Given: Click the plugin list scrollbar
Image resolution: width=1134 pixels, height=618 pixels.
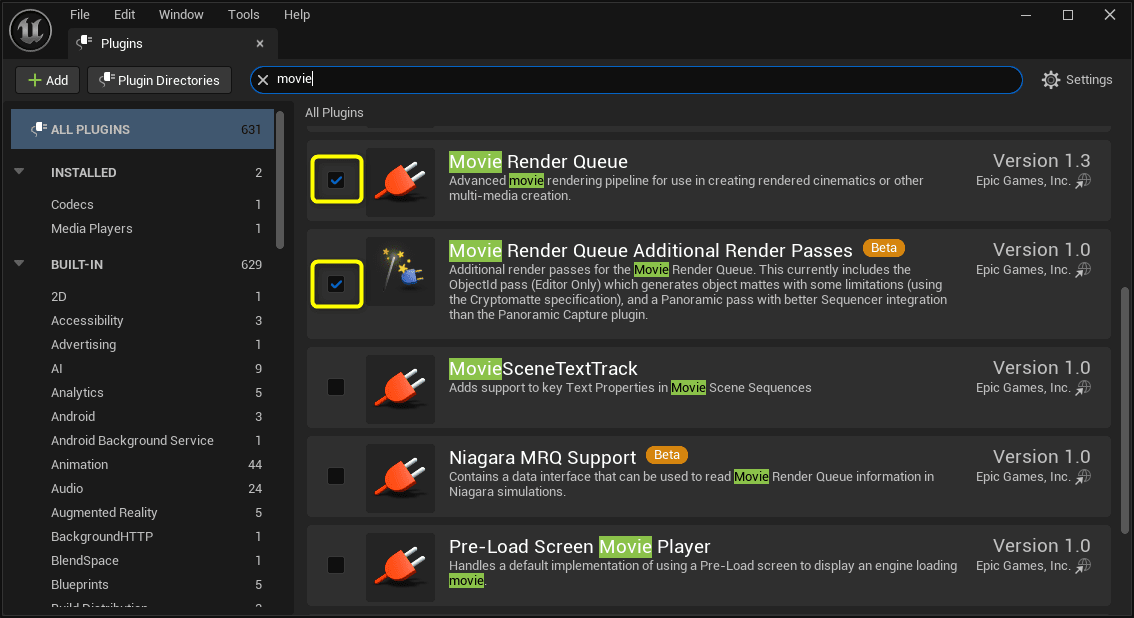Looking at the screenshot, I should [x=1125, y=411].
